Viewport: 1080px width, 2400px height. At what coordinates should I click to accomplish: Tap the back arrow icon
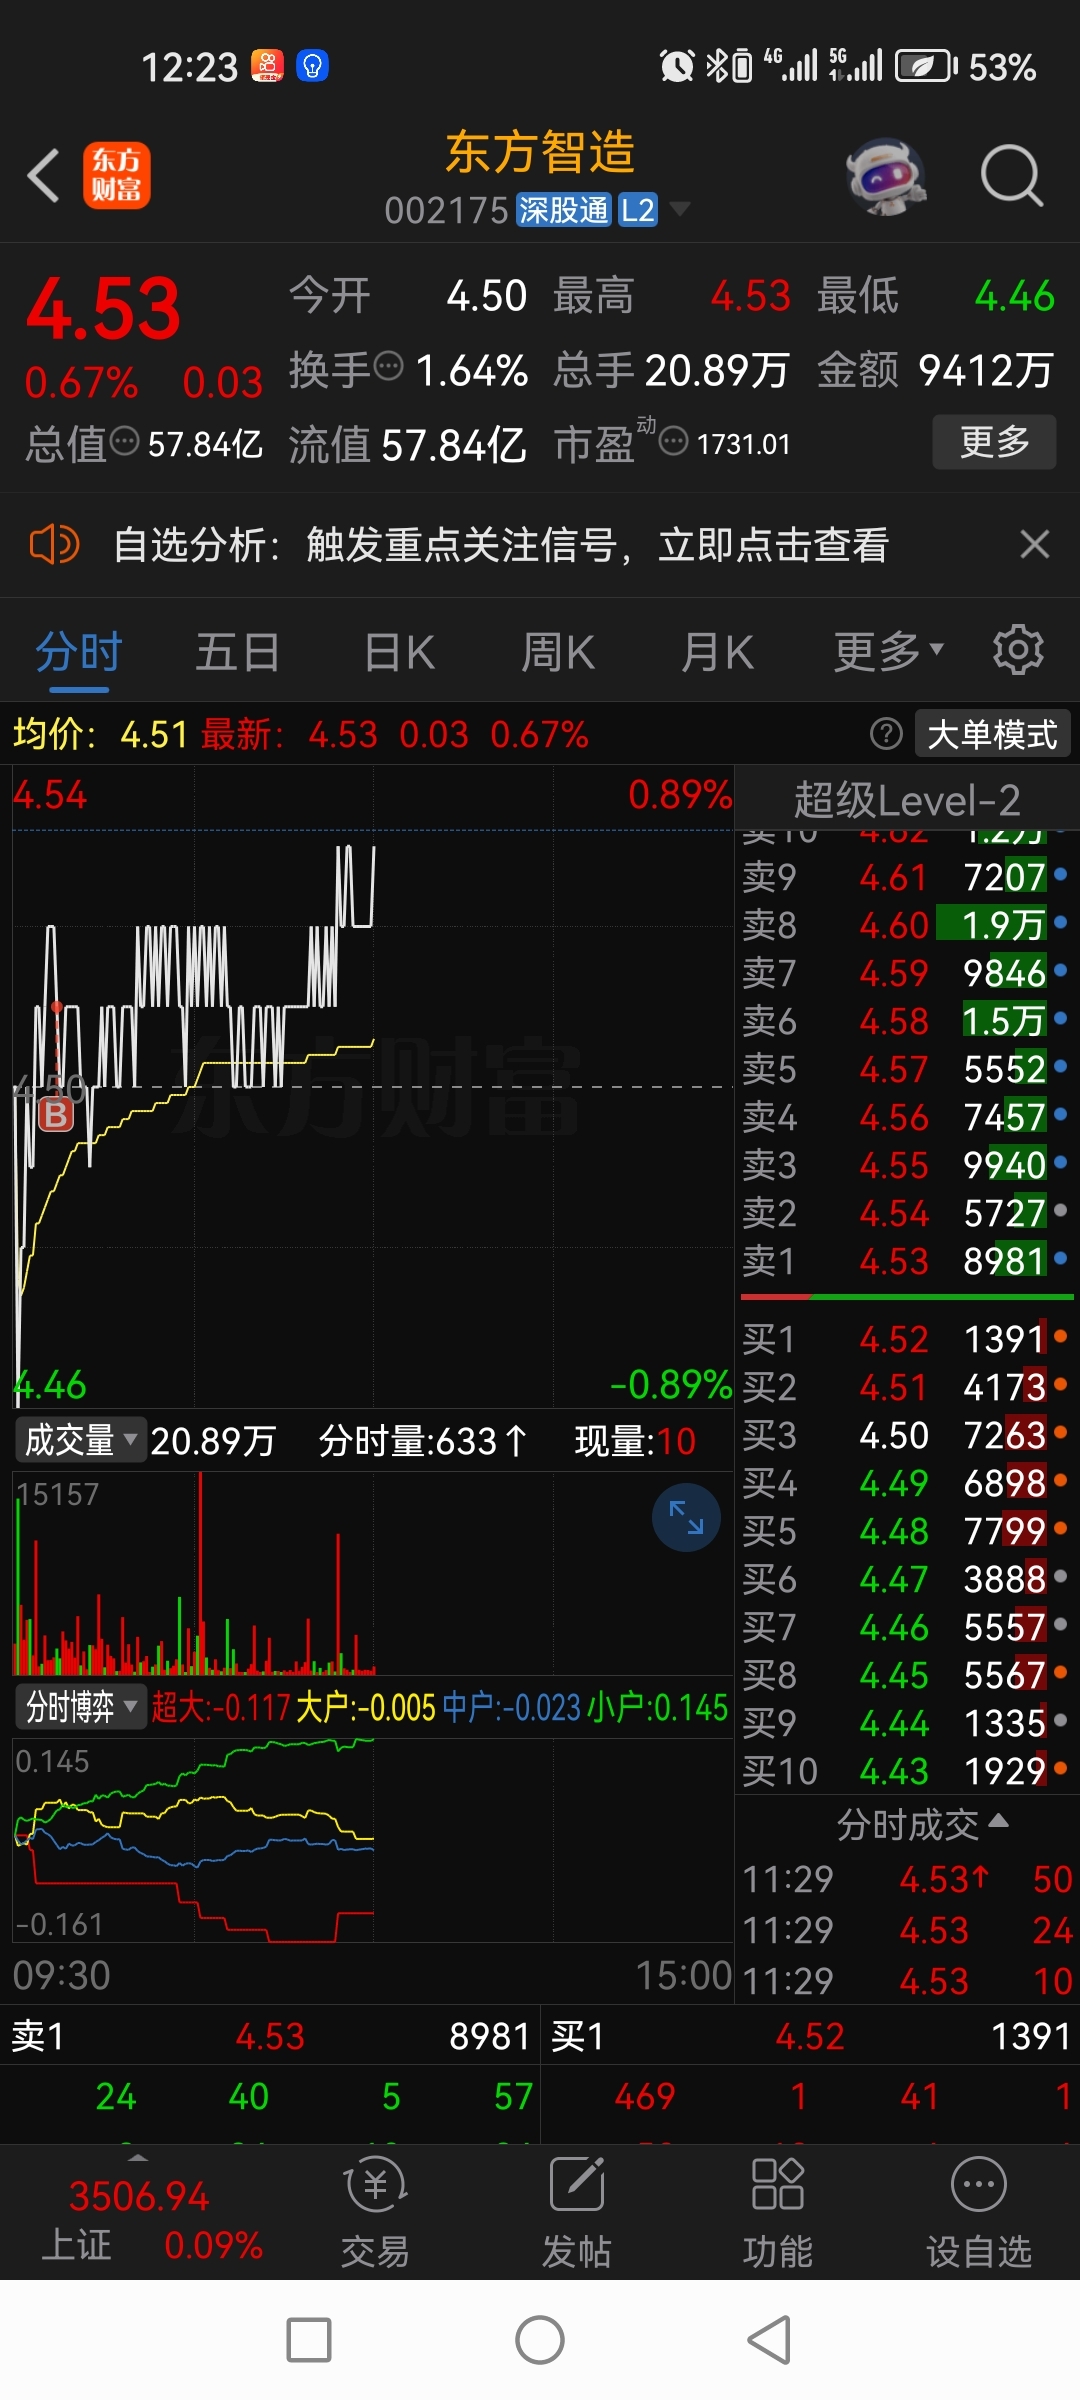point(43,176)
